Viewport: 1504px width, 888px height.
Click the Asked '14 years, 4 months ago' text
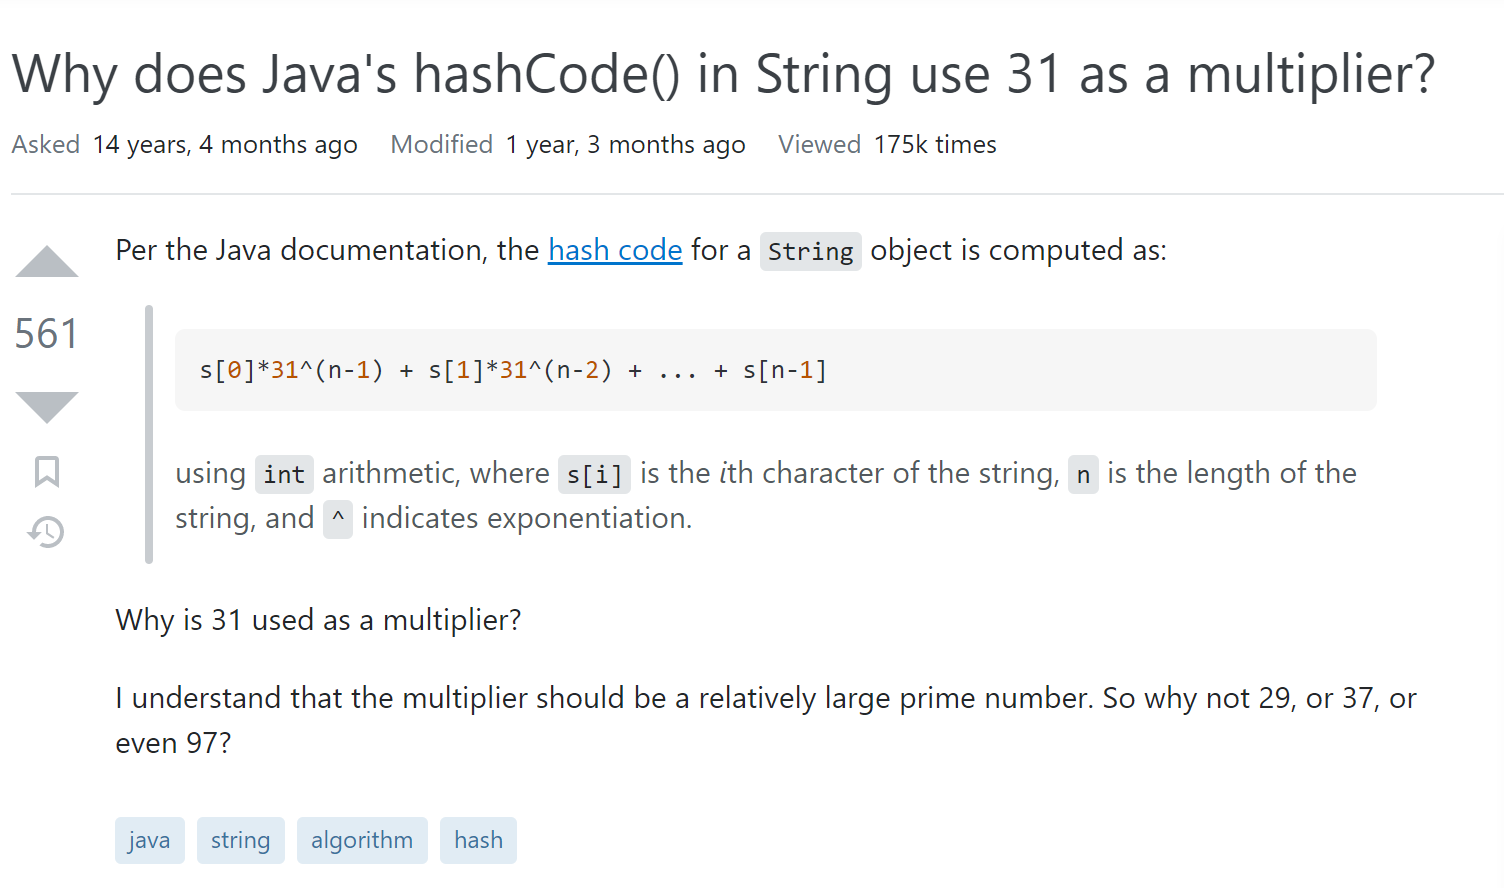tap(225, 145)
